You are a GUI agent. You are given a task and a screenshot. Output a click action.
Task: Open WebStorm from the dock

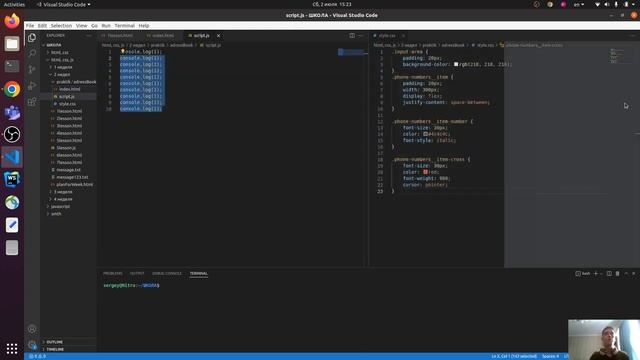tap(12, 180)
